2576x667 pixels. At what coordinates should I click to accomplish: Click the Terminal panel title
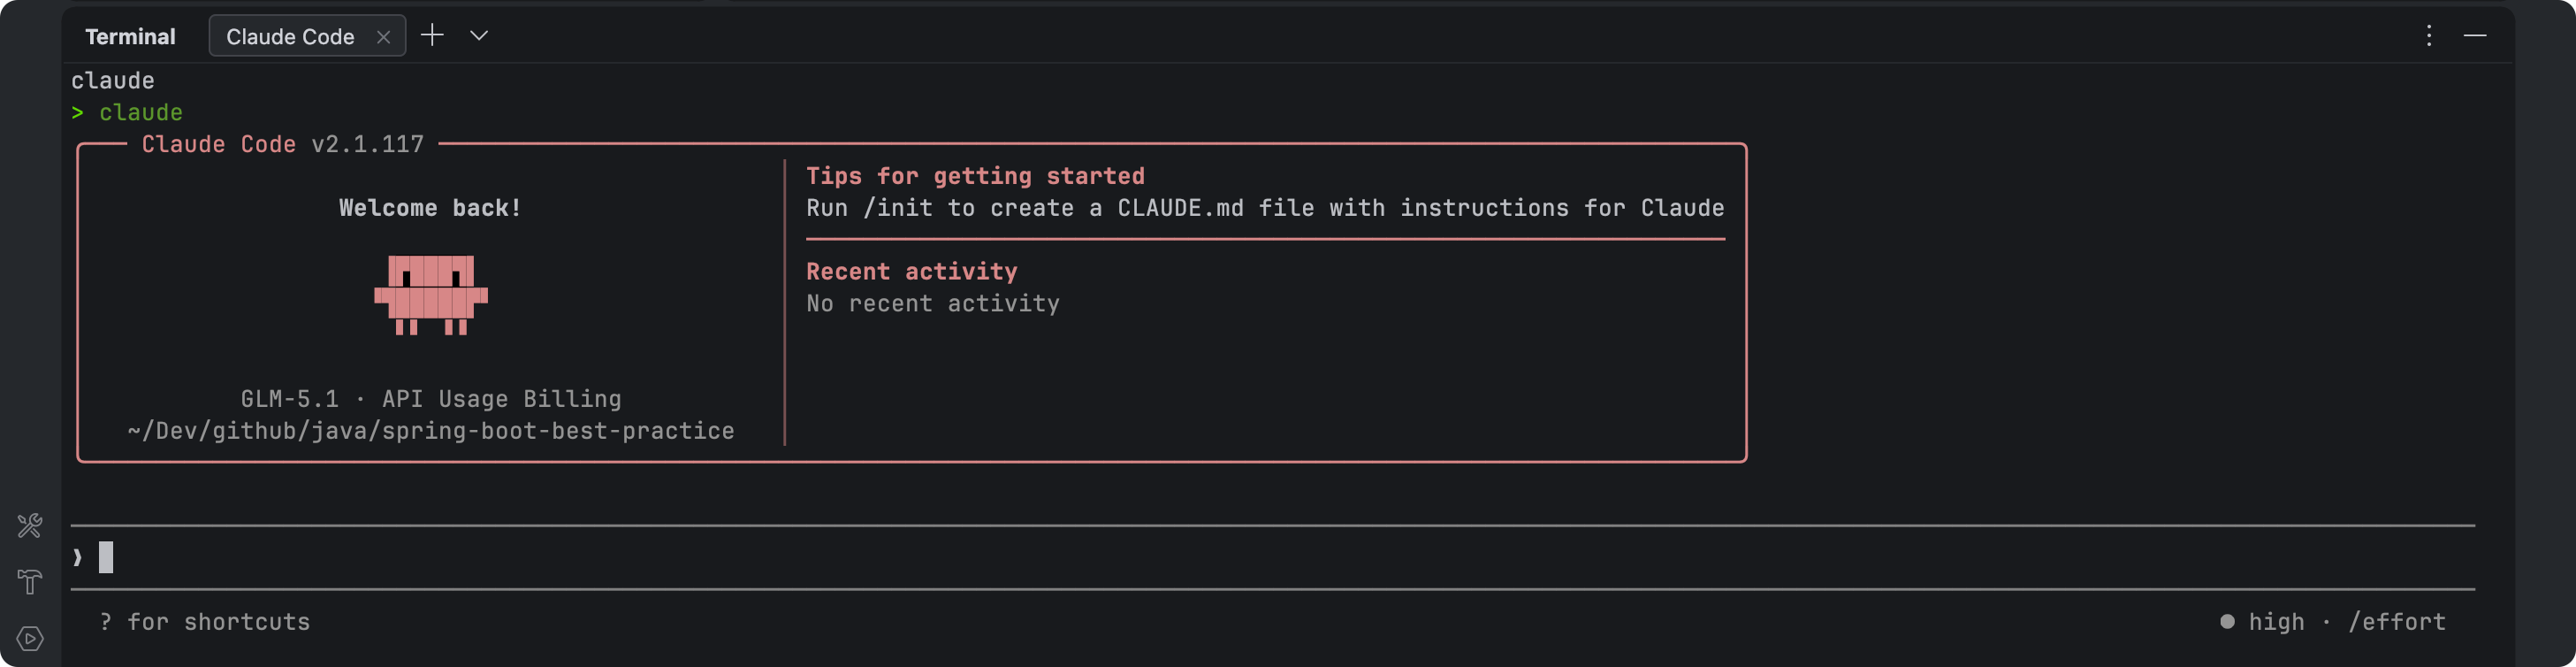pos(130,37)
